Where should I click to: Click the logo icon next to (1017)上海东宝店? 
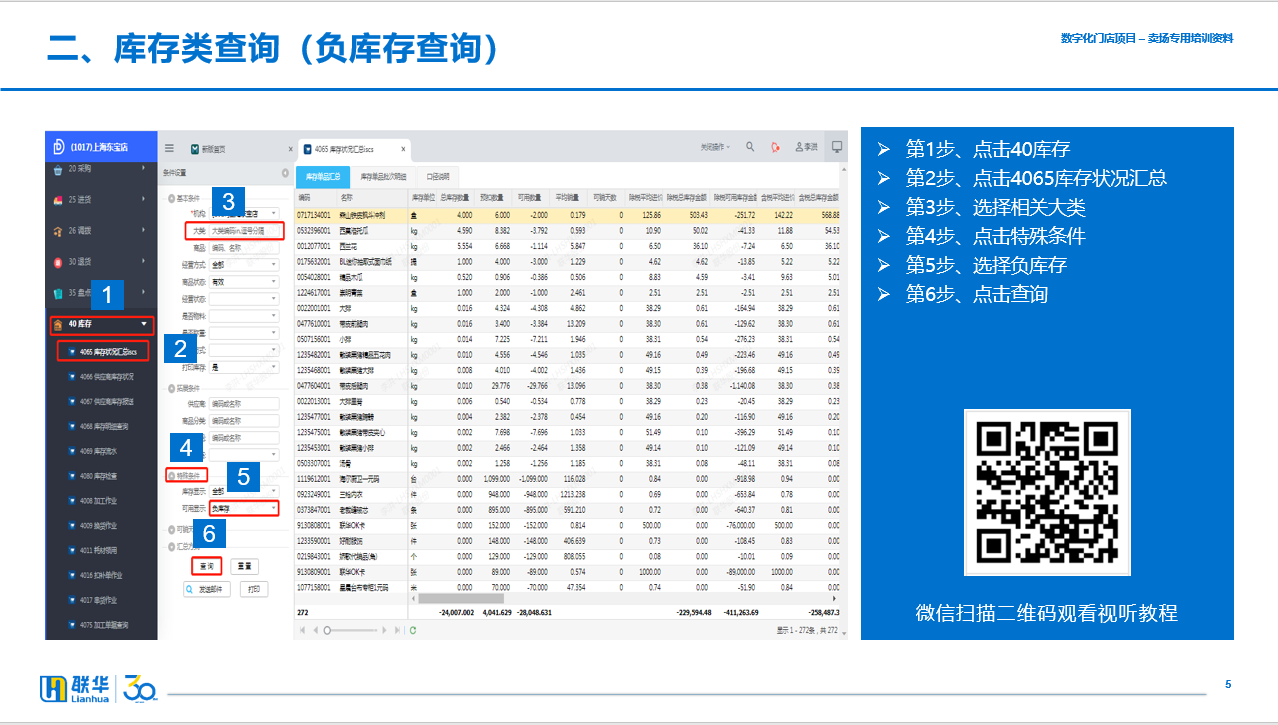point(59,146)
